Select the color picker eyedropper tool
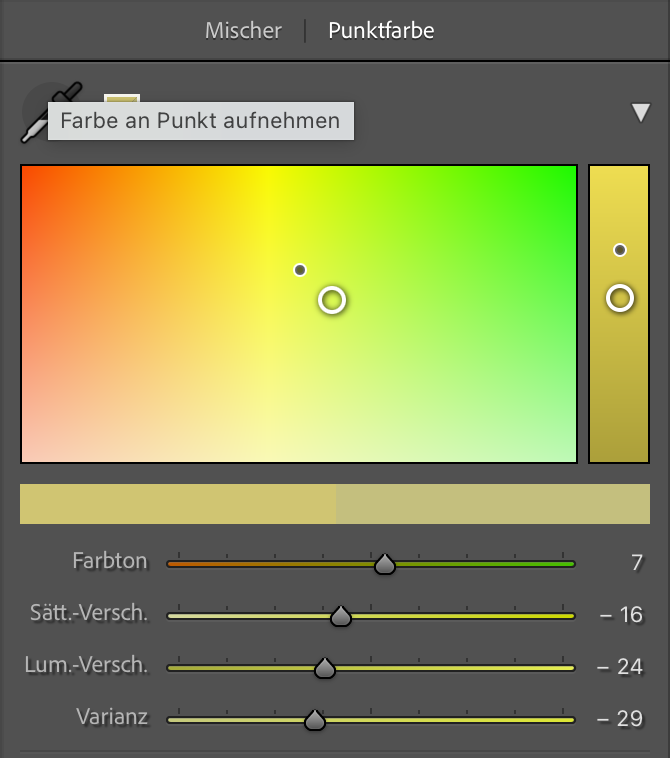The height and width of the screenshot is (758, 670). pyautogui.click(x=50, y=112)
